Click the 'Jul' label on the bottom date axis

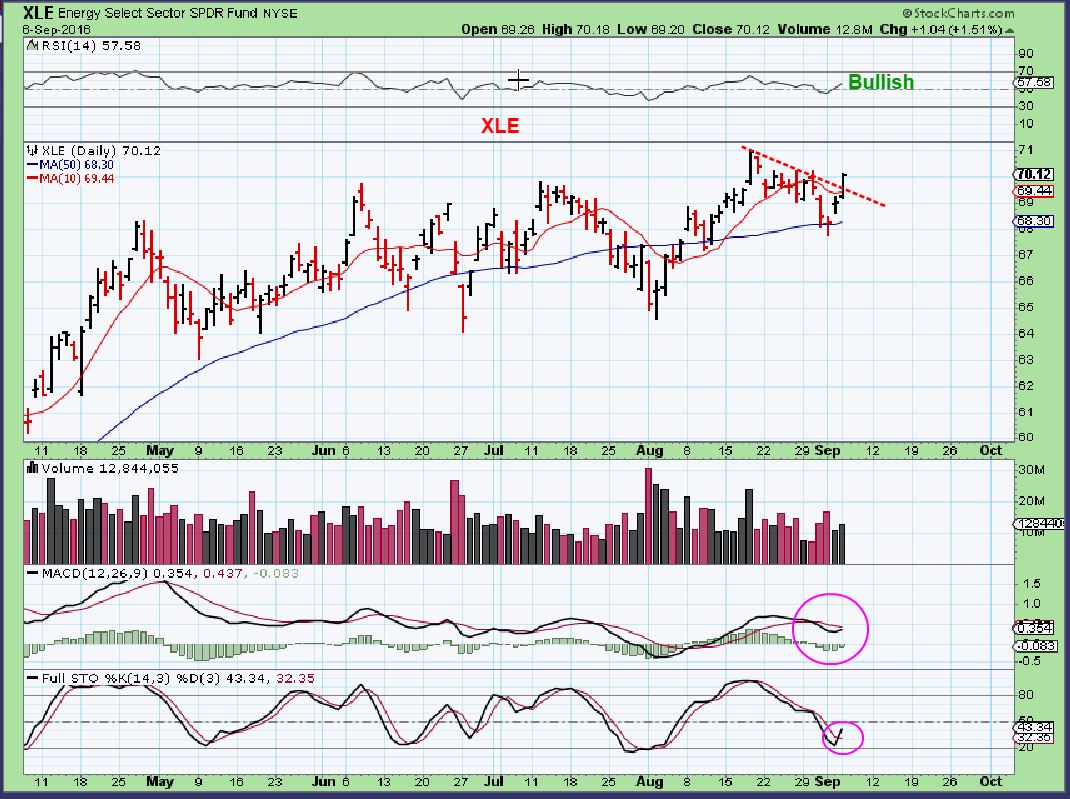click(x=493, y=781)
